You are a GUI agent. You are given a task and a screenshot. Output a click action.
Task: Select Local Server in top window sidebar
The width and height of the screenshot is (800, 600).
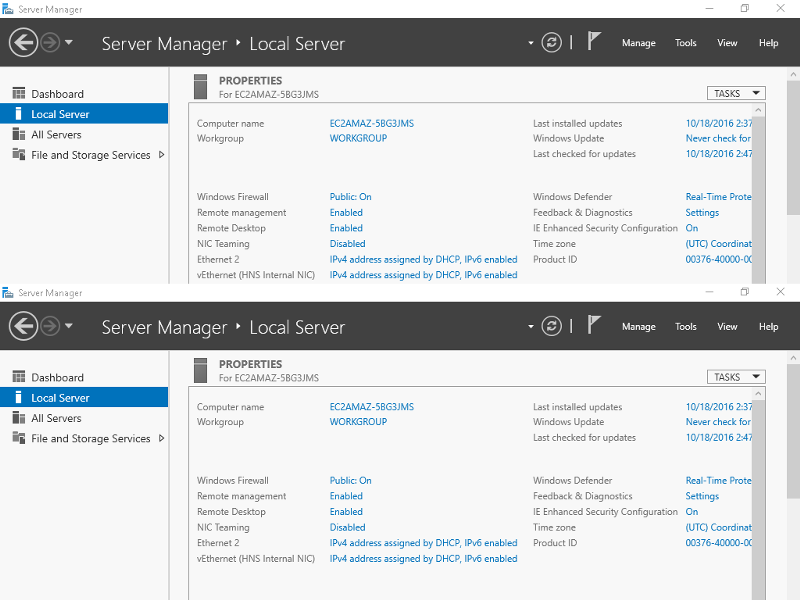click(x=84, y=114)
